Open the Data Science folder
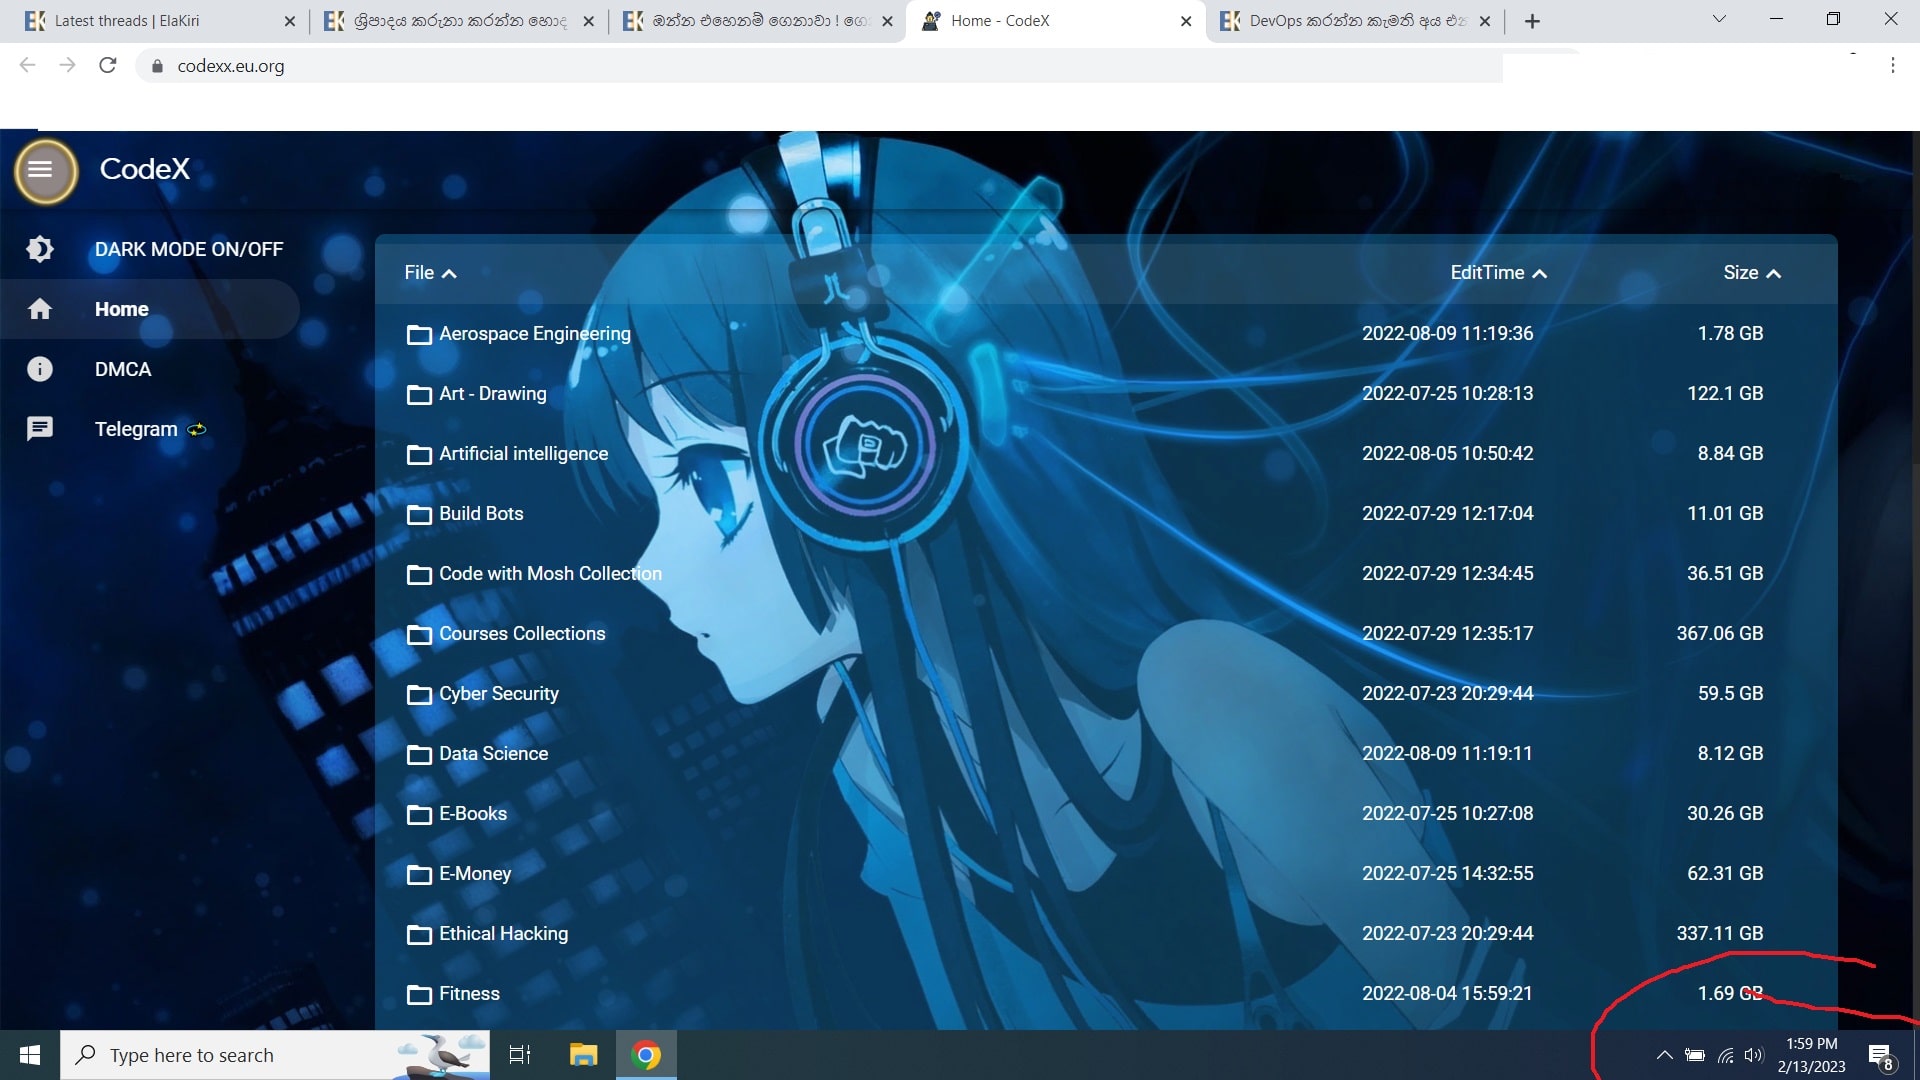 (x=494, y=754)
